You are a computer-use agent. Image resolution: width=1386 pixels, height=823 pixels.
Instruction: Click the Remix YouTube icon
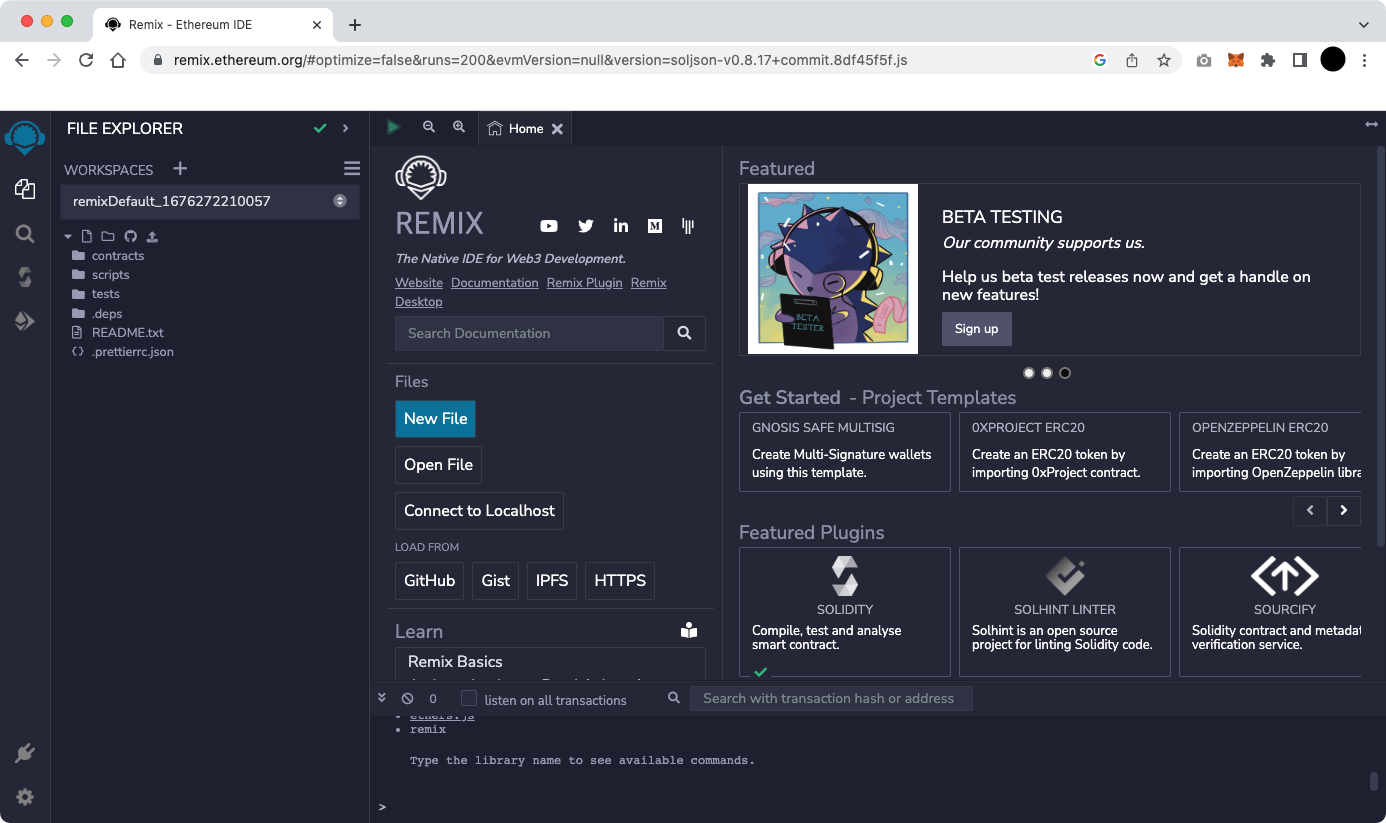point(549,226)
